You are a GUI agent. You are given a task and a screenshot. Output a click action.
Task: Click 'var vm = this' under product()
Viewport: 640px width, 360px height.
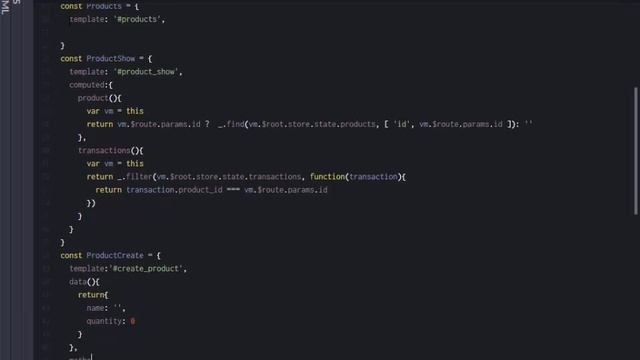[x=115, y=111]
